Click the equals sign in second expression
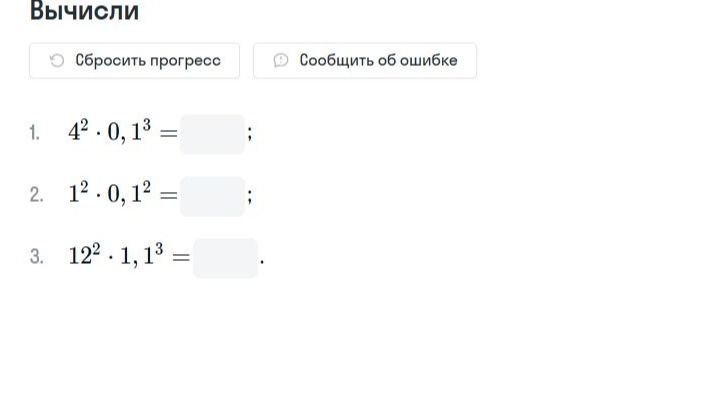Screen dimensions: 702x418 pyautogui.click(x=168, y=195)
